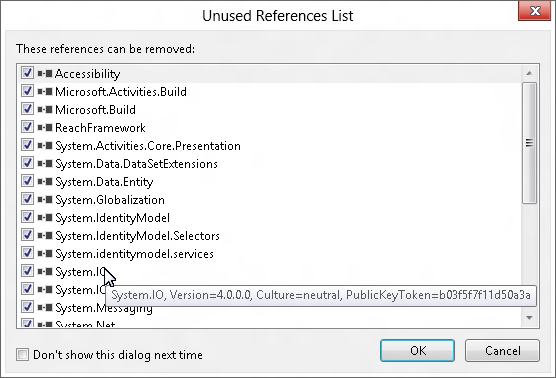Click the vertical scrollbar thumb
This screenshot has height=378, width=556.
529,143
